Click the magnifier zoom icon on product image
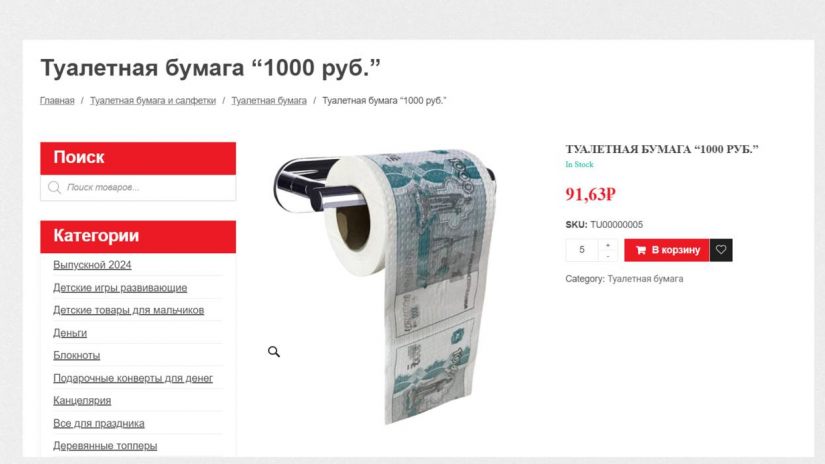Viewport: 825px width, 464px height. point(274,351)
